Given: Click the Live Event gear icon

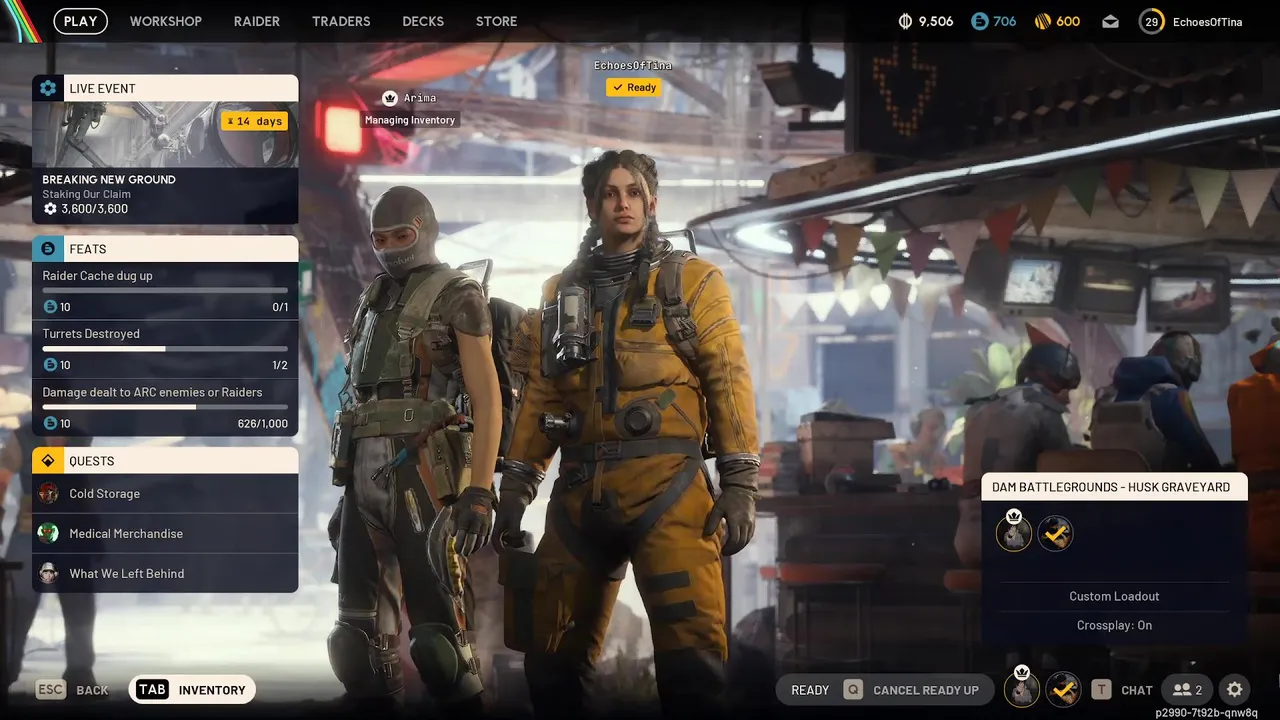Looking at the screenshot, I should pyautogui.click(x=48, y=88).
